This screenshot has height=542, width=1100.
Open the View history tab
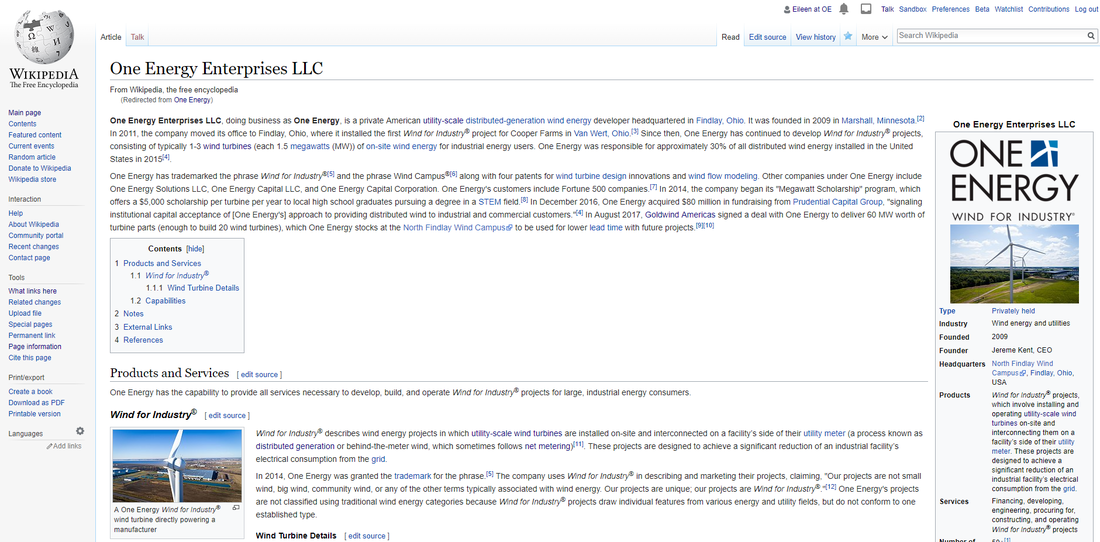click(815, 37)
